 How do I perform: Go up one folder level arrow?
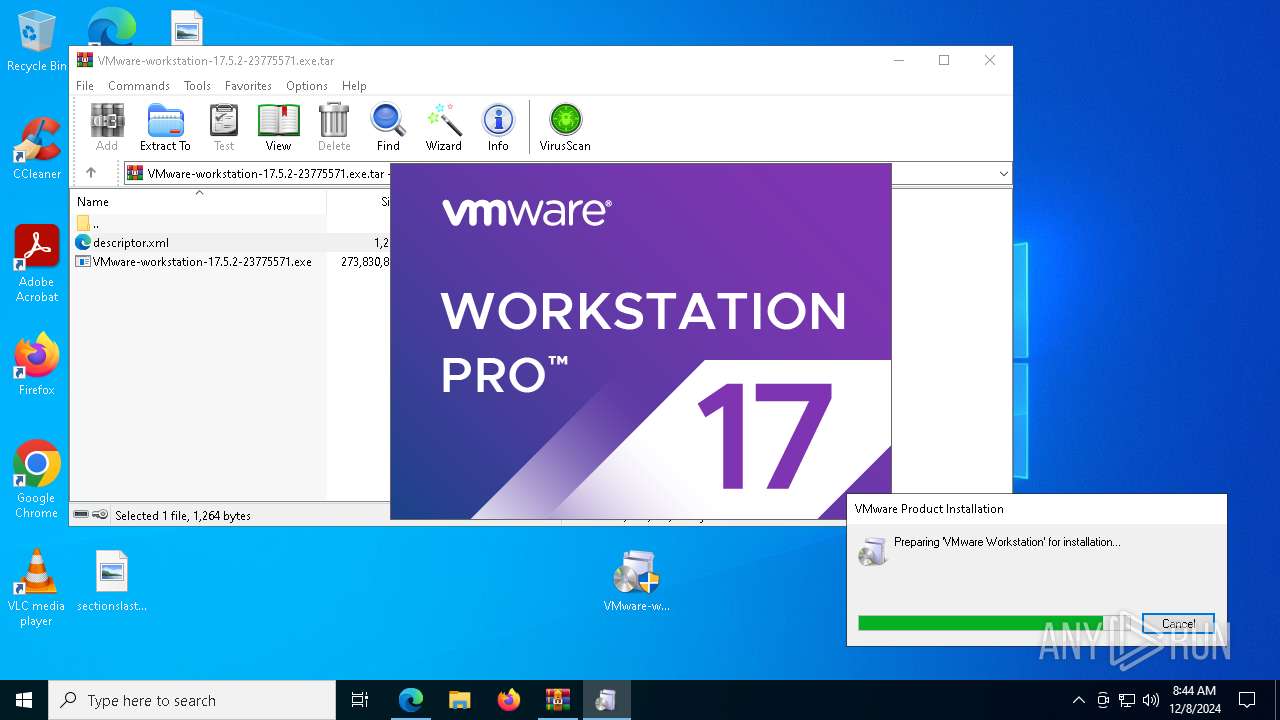pos(91,173)
